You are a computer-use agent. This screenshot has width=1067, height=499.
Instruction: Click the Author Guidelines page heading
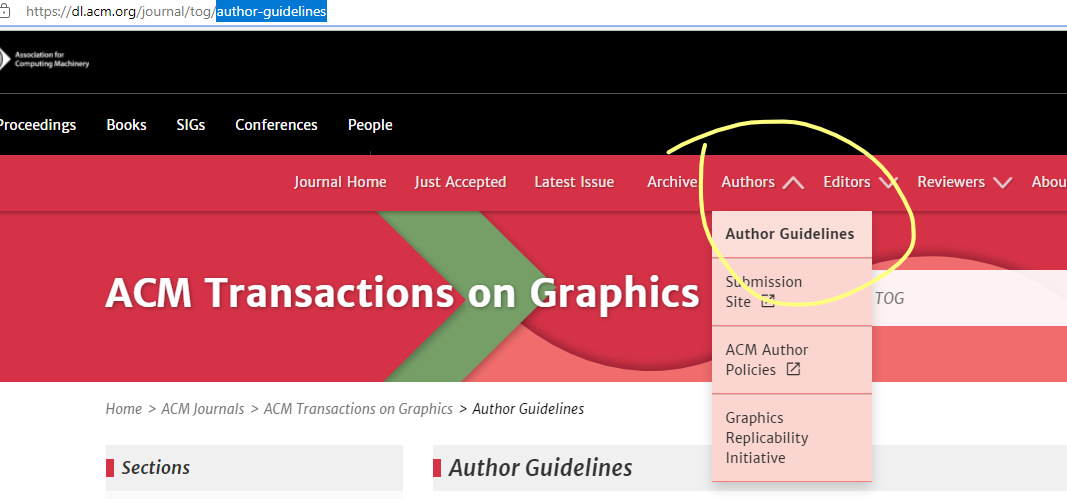540,468
